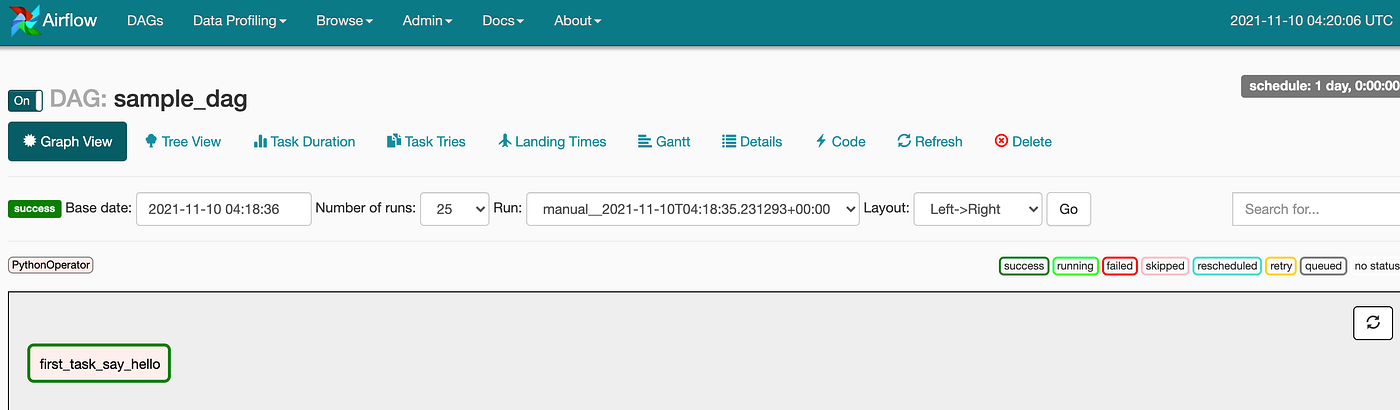
Task: Click the queued status legend
Action: pos(1323,266)
